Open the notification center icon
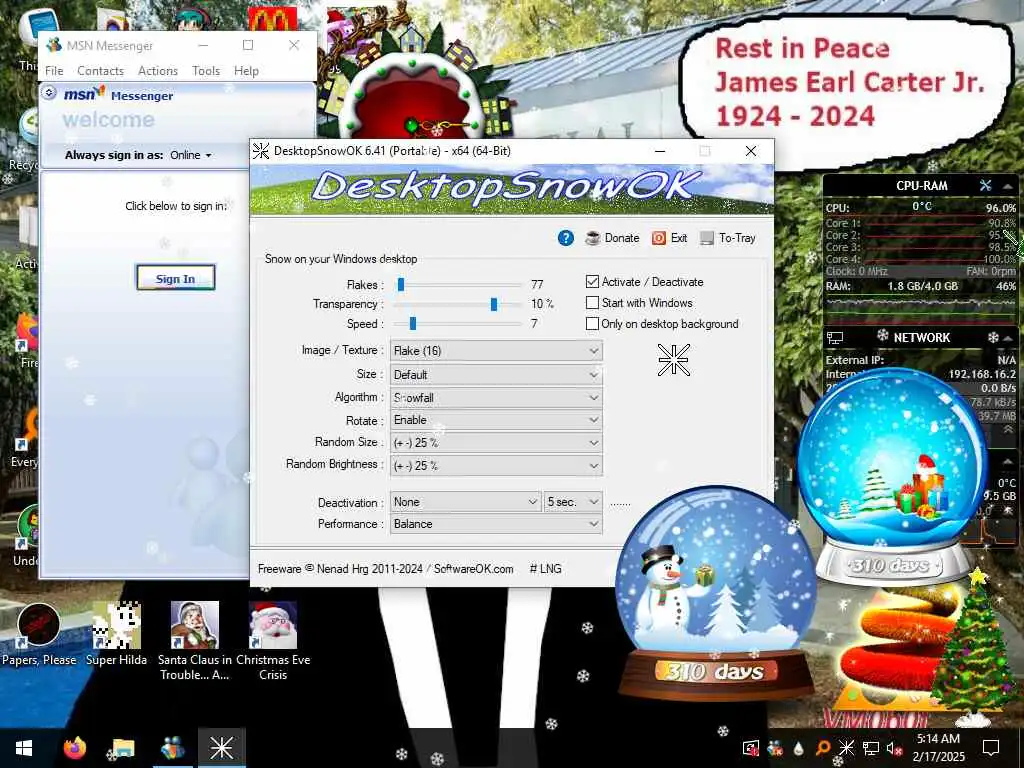This screenshot has width=1024, height=768. pyautogui.click(x=991, y=748)
